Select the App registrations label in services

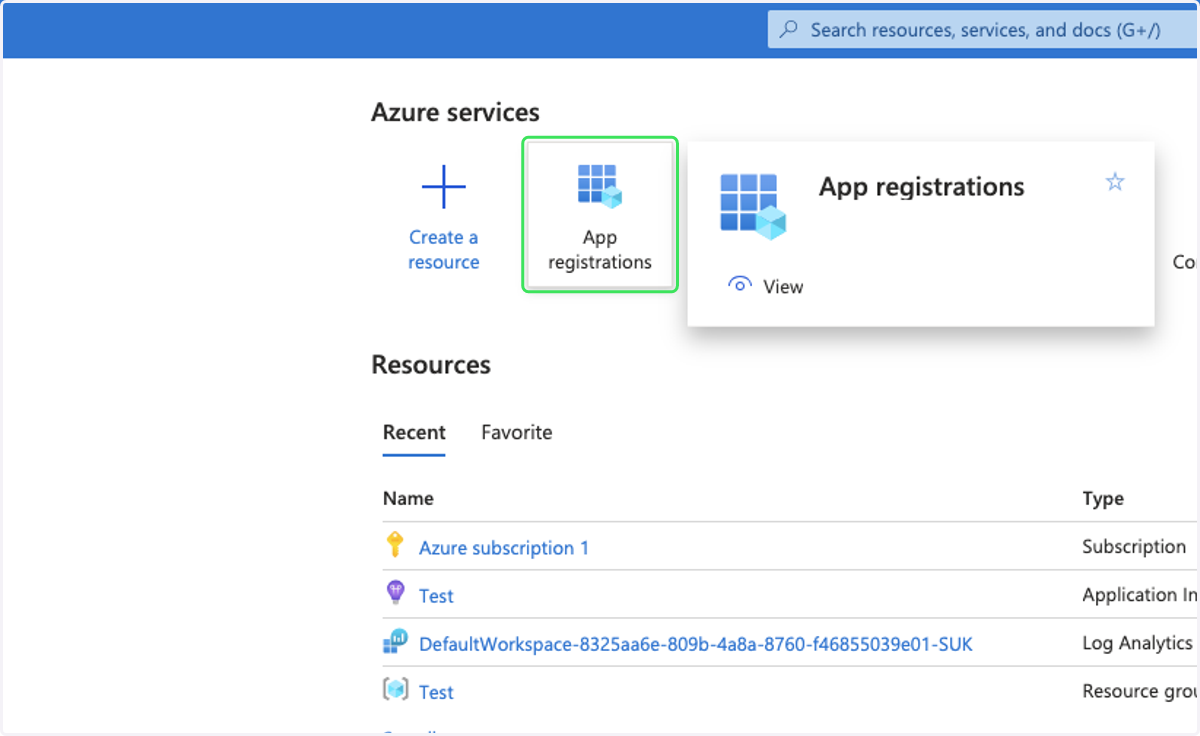click(600, 250)
